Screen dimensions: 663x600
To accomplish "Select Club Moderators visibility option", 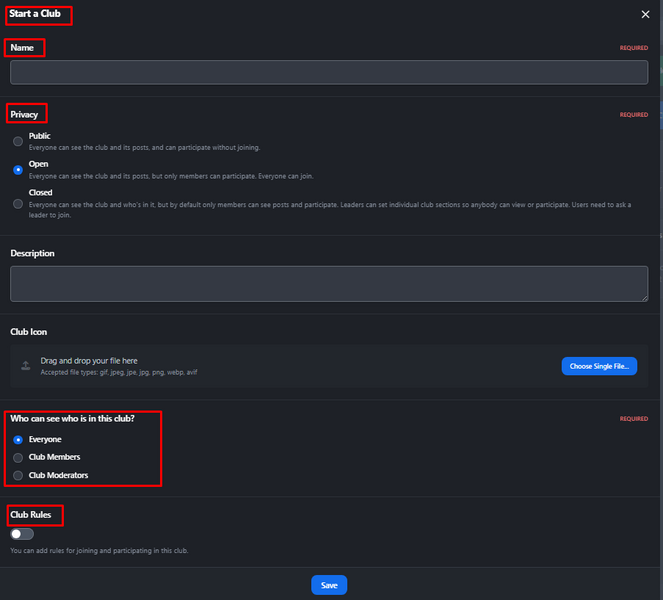I will [18, 475].
